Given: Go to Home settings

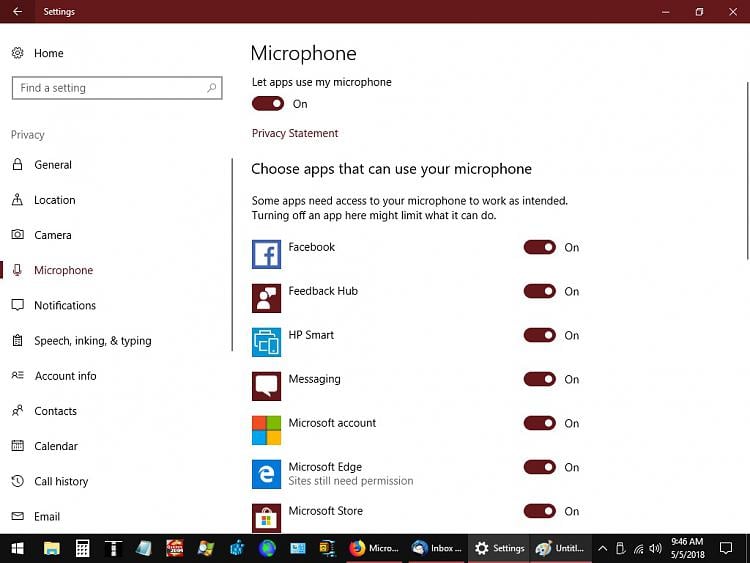Looking at the screenshot, I should click(48, 53).
